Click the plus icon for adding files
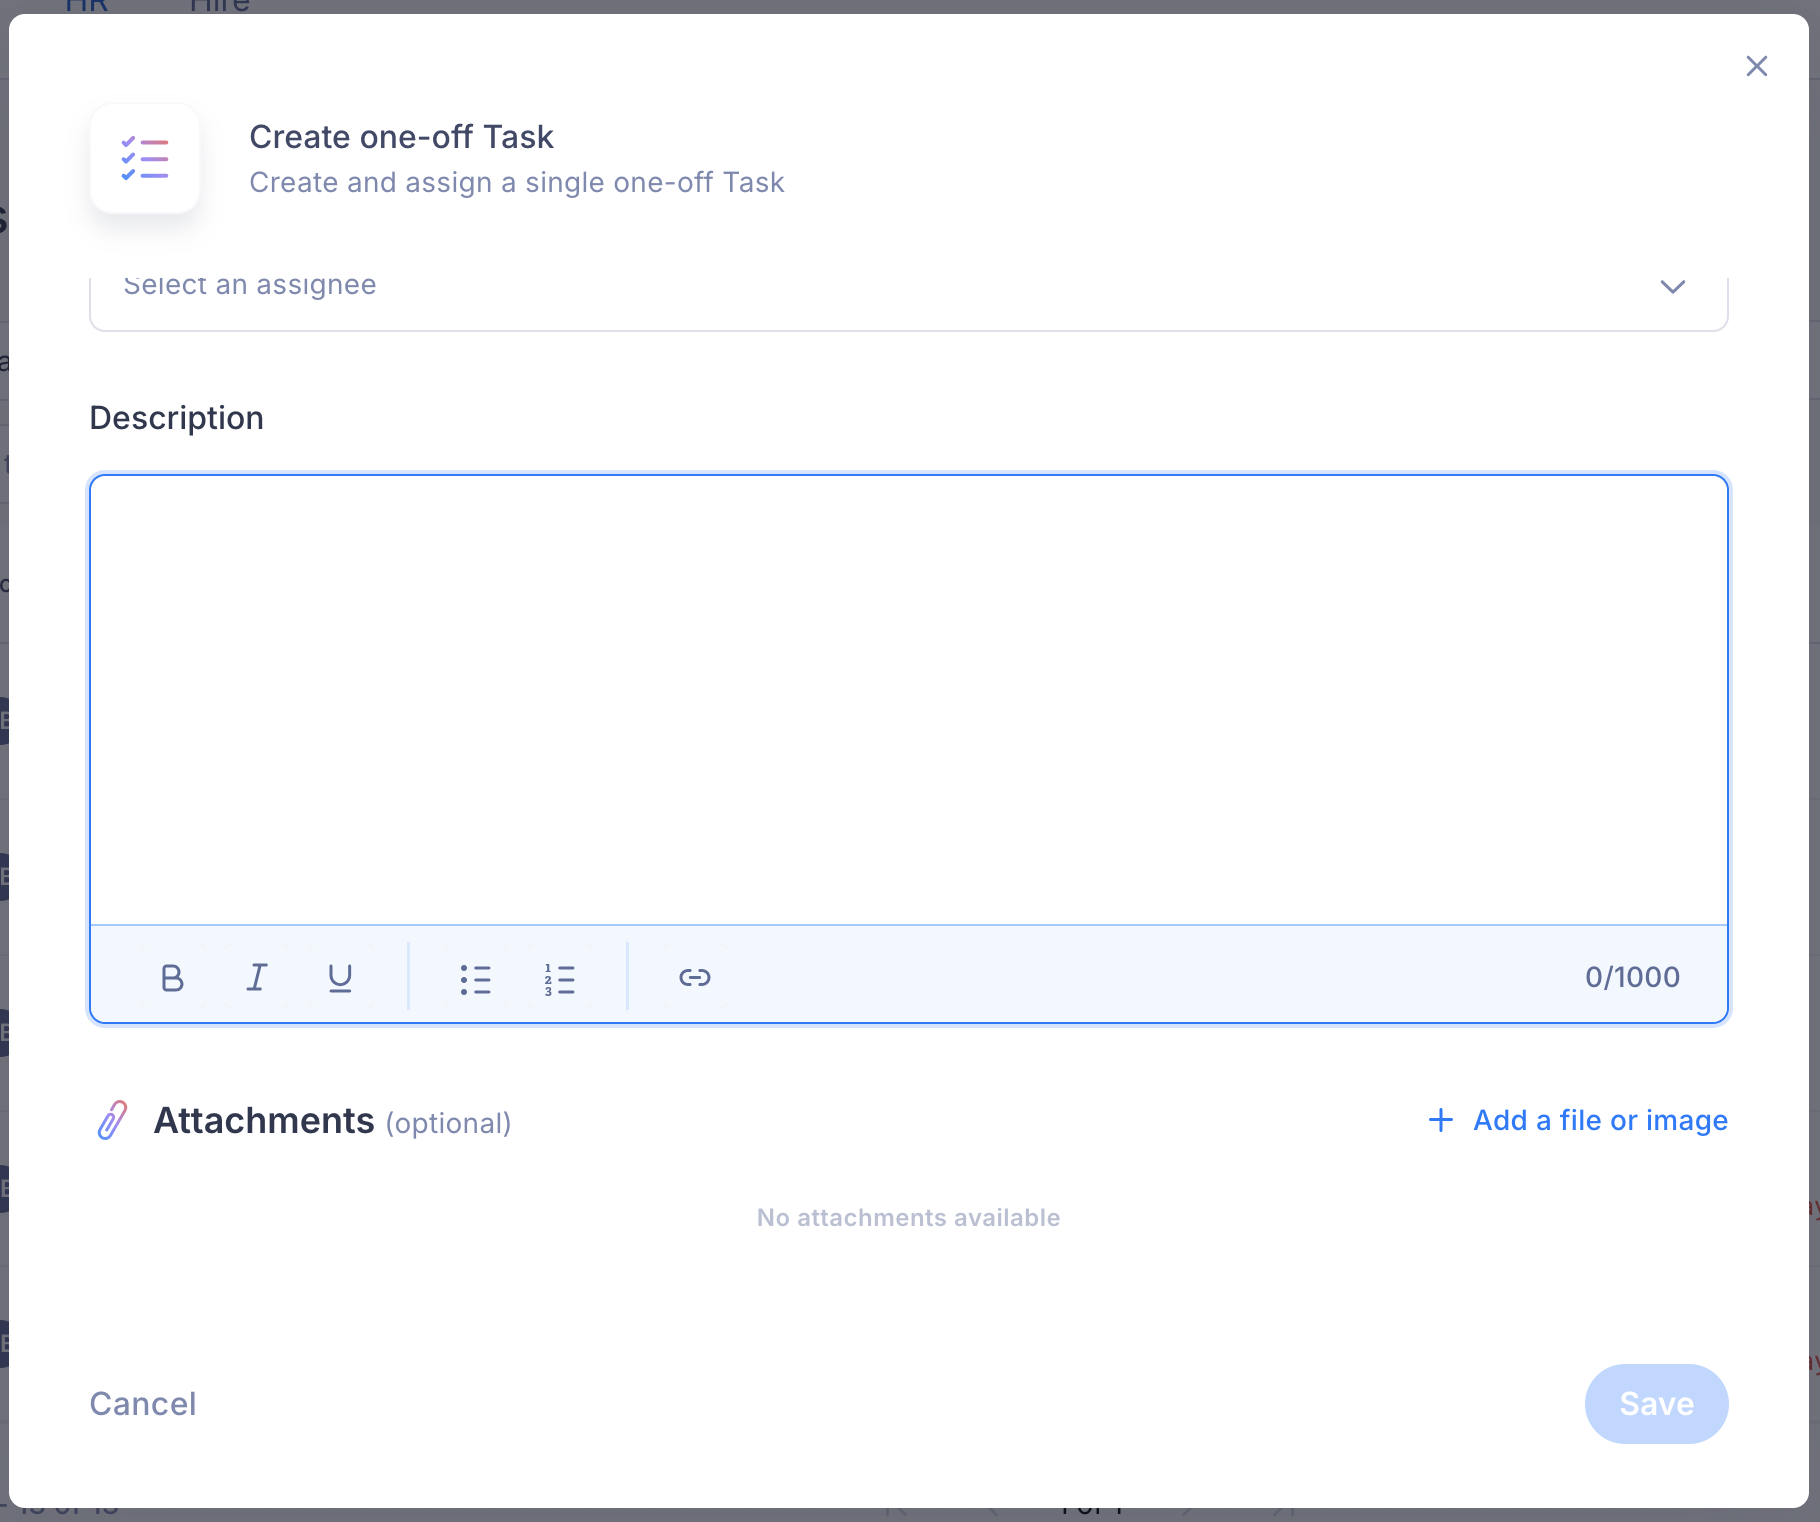Screen dimensions: 1820x1522 1440,1120
